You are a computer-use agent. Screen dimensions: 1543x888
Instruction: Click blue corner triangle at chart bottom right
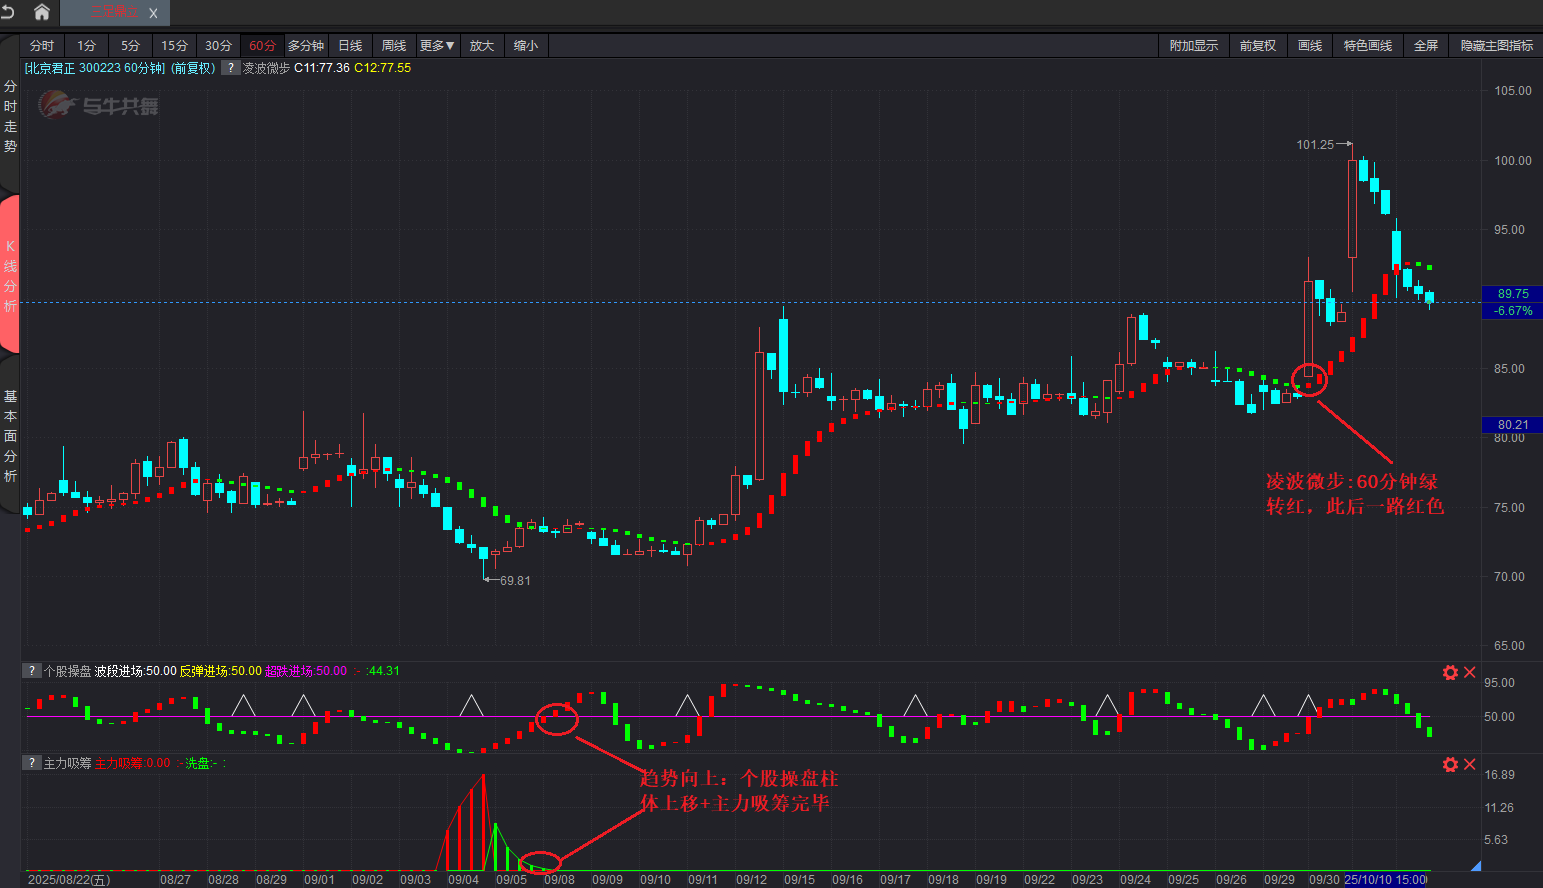pos(1476,866)
